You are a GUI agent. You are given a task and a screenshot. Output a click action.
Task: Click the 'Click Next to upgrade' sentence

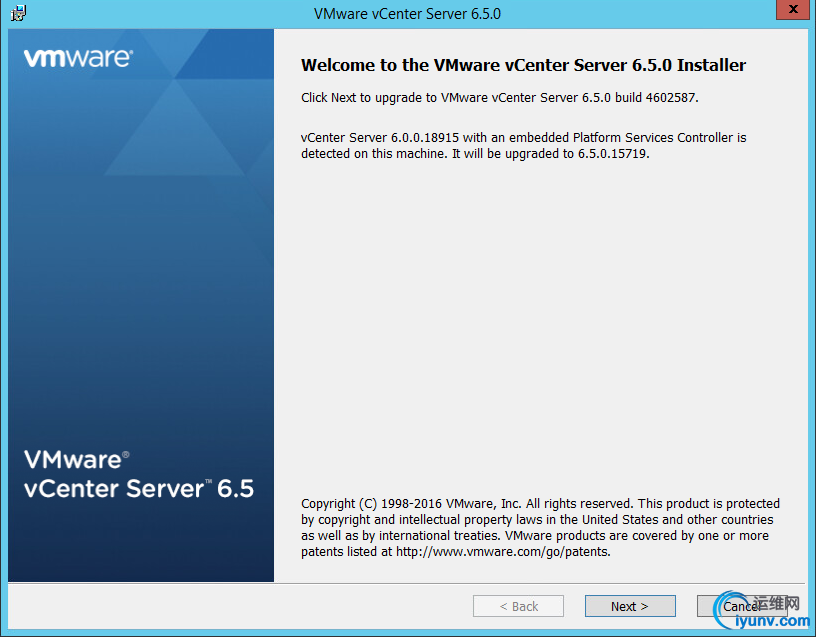[x=500, y=97]
